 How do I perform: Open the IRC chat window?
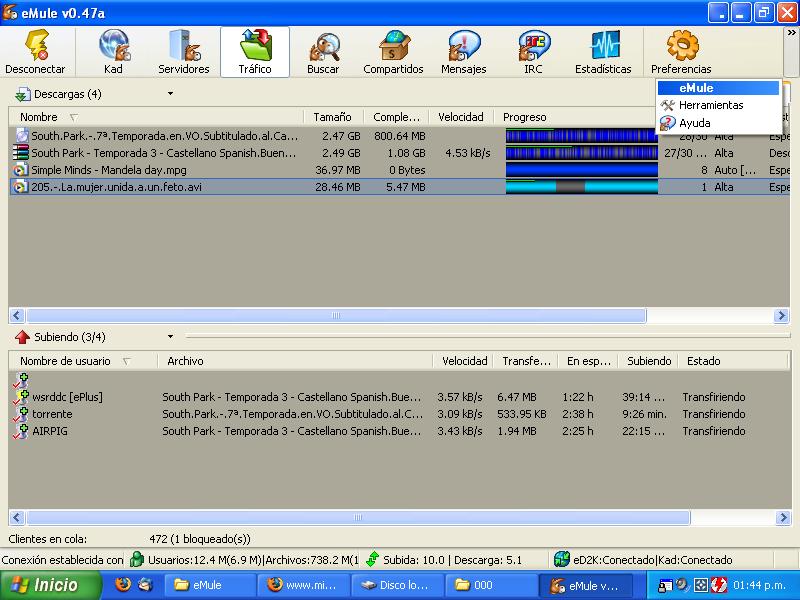pyautogui.click(x=533, y=52)
